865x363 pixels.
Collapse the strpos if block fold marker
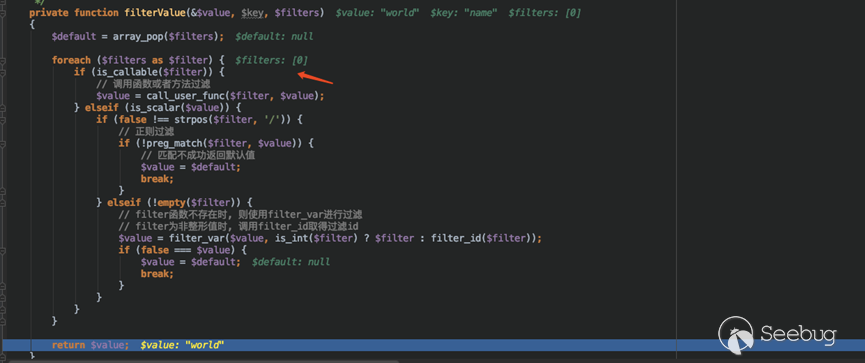pos(2,119)
